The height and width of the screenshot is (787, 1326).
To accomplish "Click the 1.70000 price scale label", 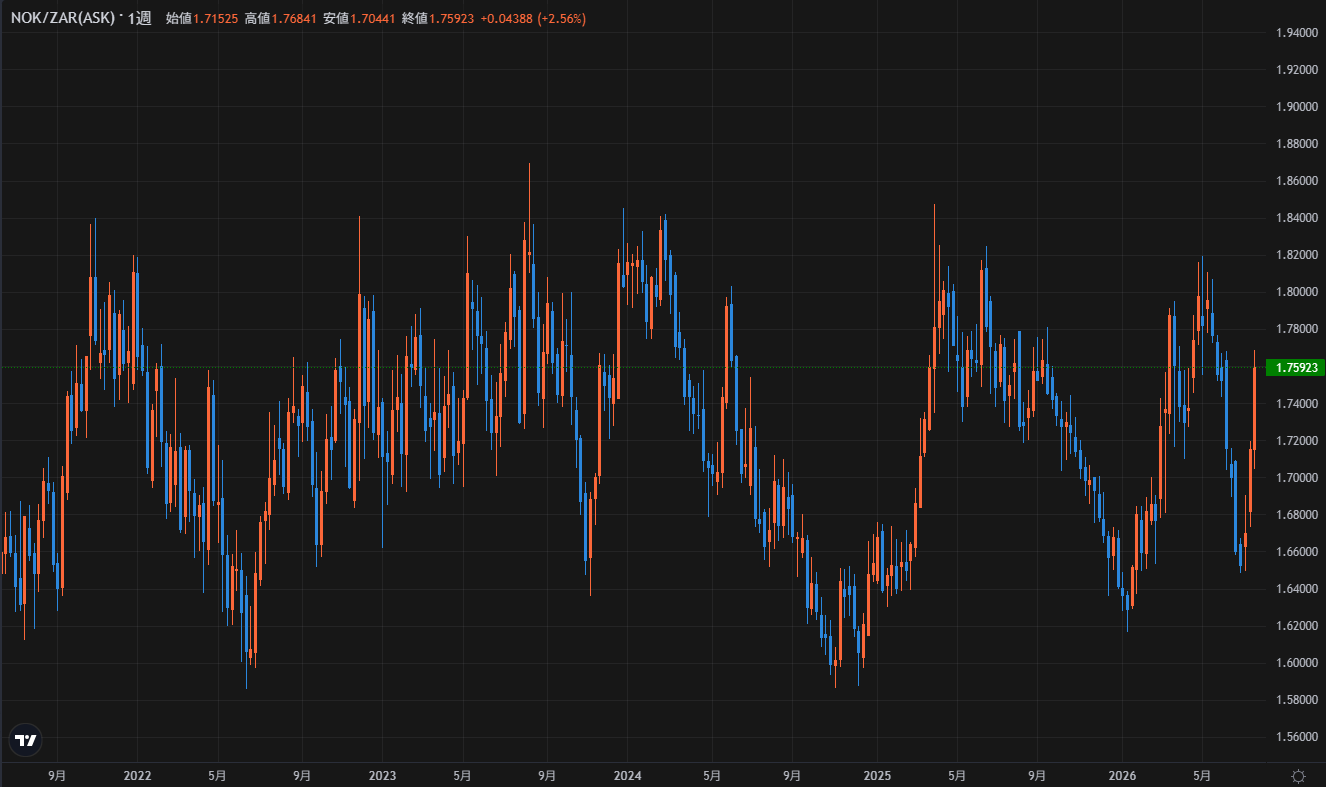I will 1296,478.
